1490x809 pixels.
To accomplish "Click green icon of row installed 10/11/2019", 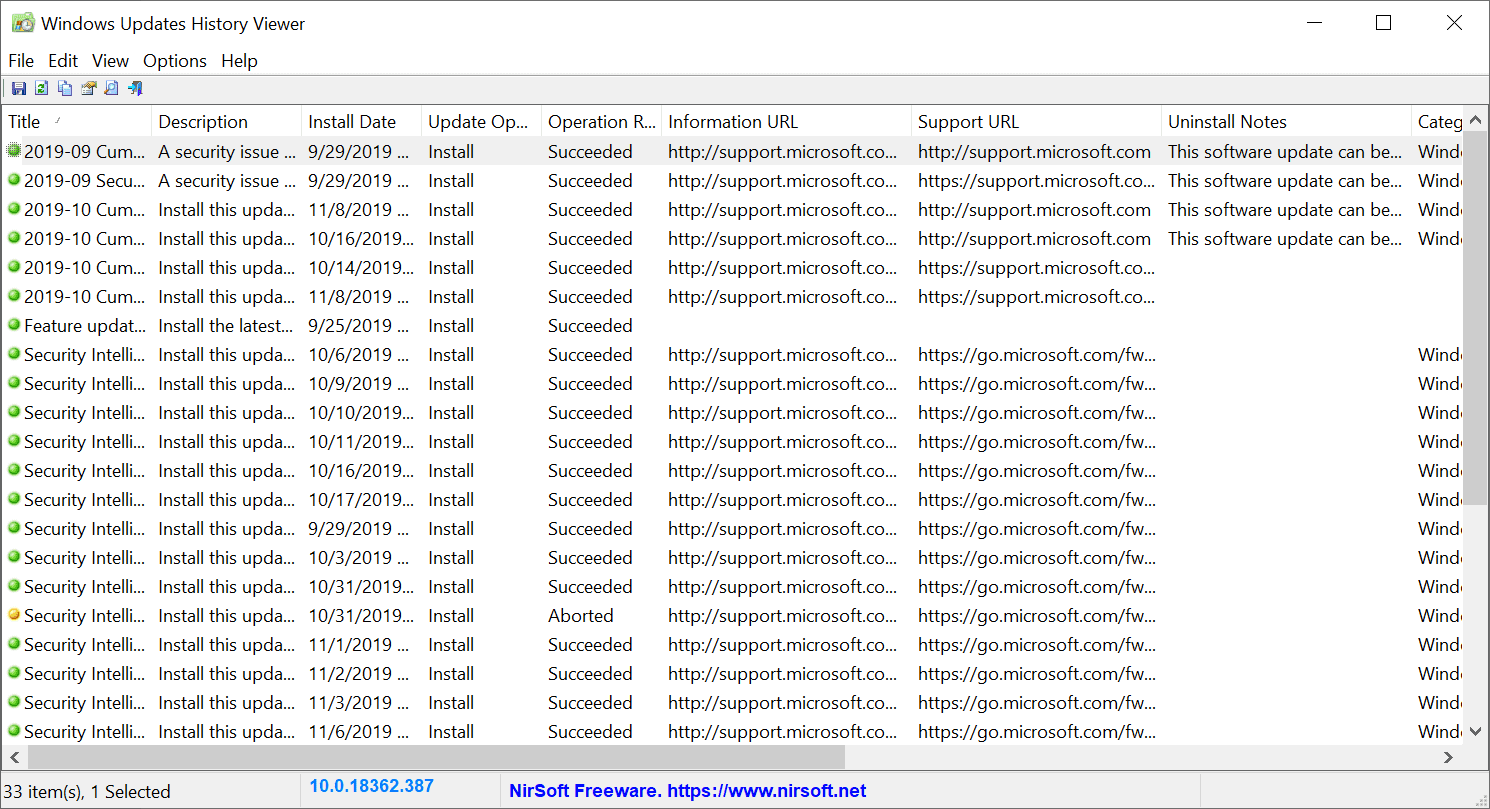I will click(x=14, y=441).
